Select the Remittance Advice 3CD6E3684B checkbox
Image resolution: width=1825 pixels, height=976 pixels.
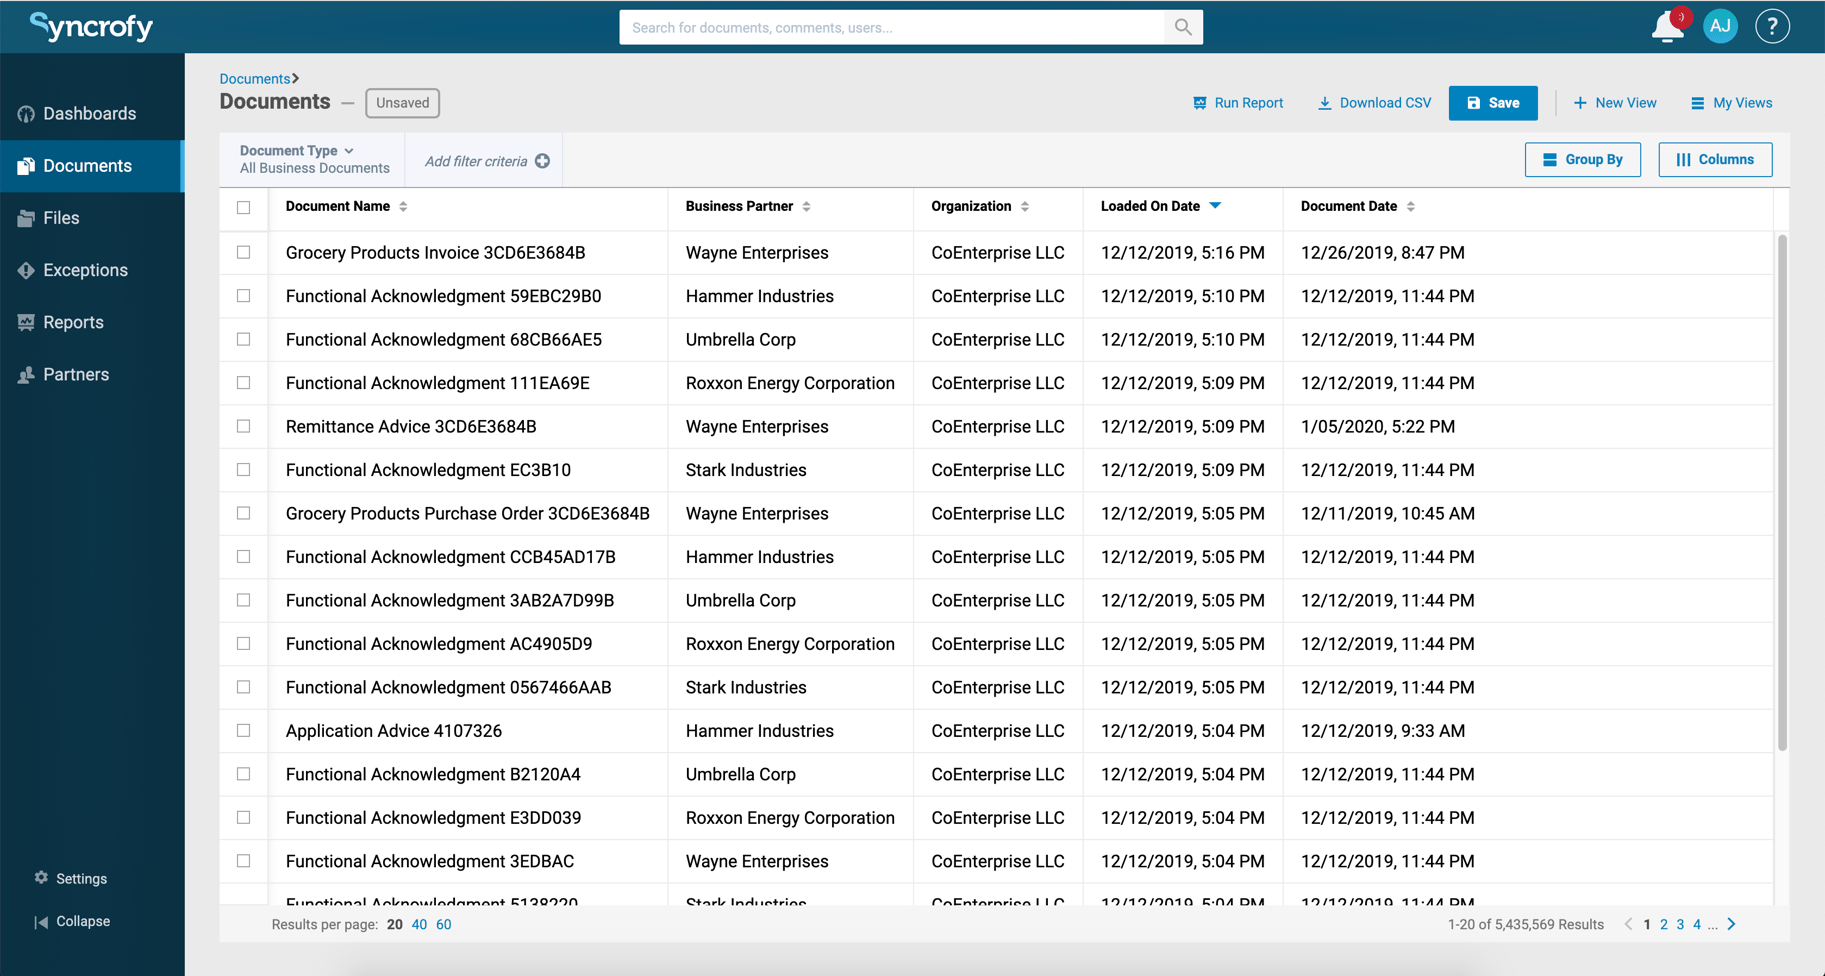243,426
